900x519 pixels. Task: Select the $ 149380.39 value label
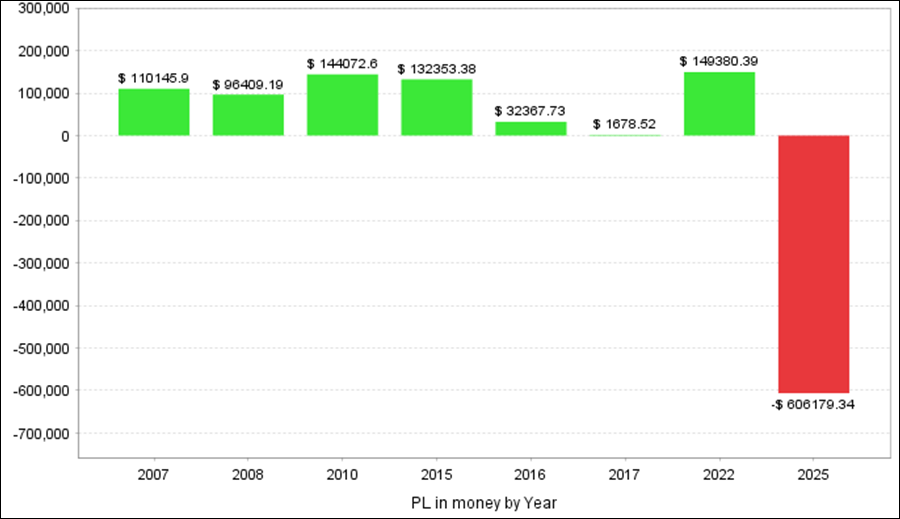[719, 61]
